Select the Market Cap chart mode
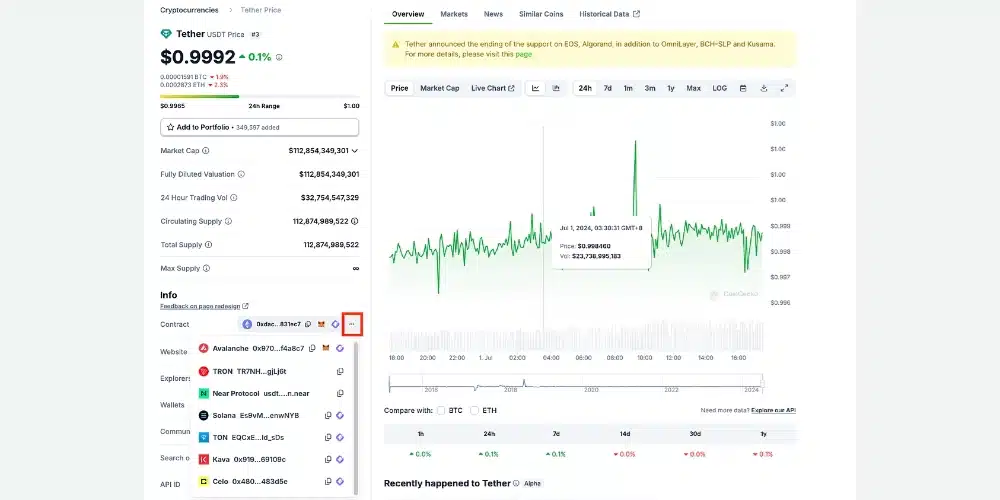Image resolution: width=1000 pixels, height=500 pixels. (439, 88)
